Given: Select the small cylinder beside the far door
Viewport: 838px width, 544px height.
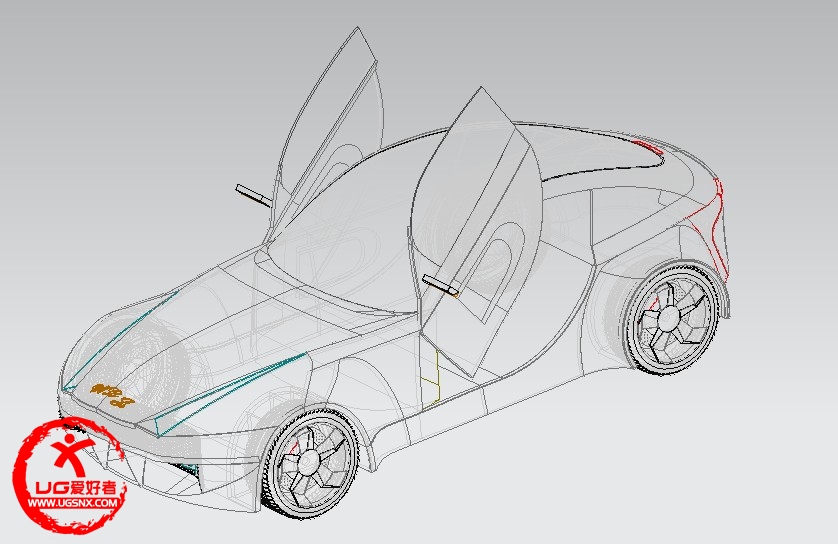Looking at the screenshot, I should click(x=253, y=195).
